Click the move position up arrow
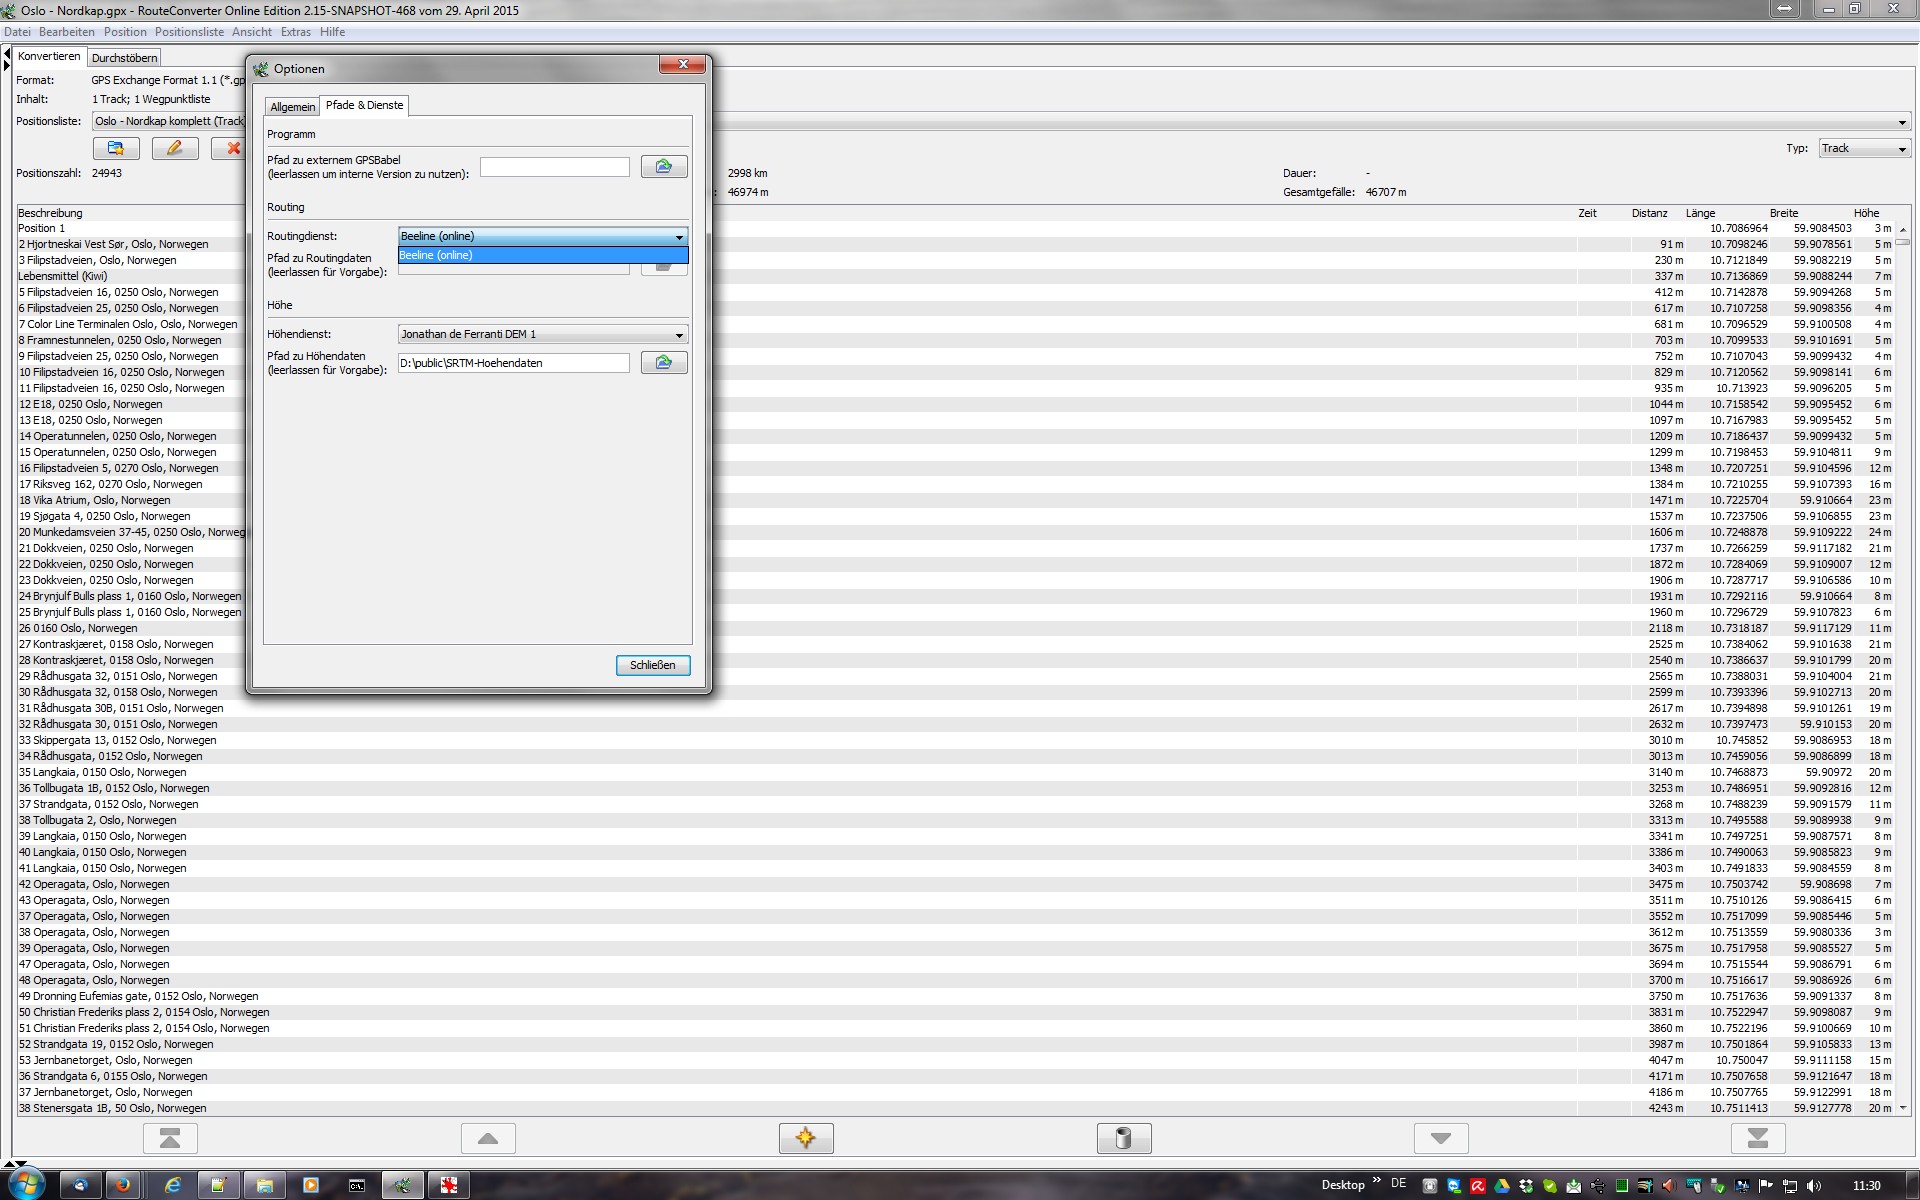This screenshot has width=1920, height=1200. point(488,1138)
